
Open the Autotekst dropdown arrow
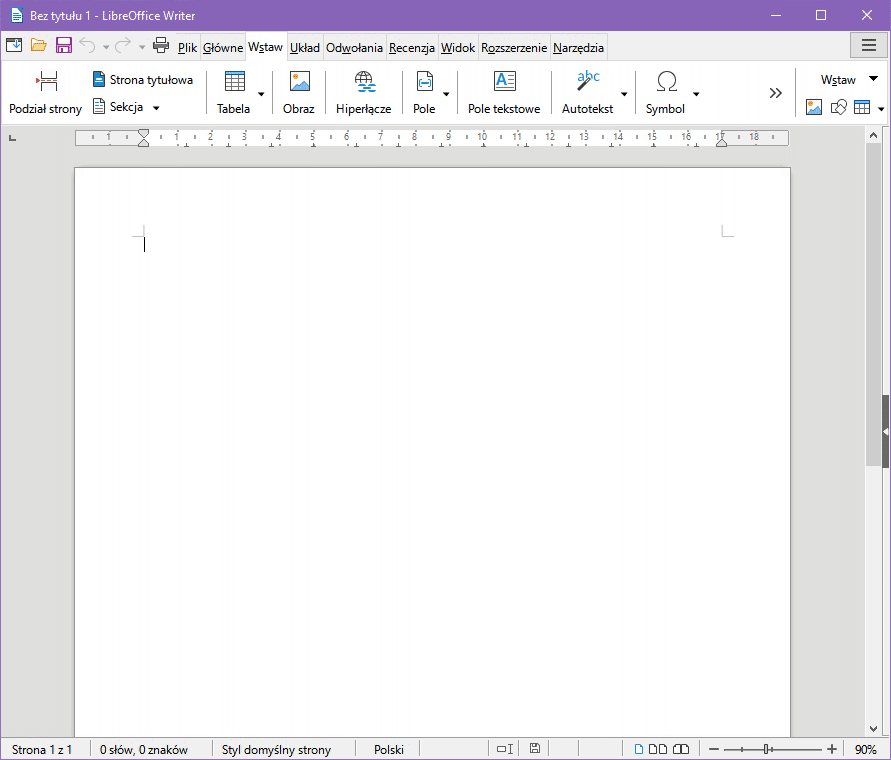tap(624, 94)
